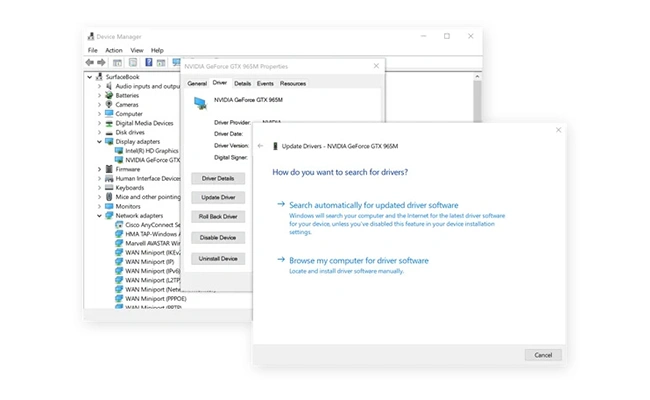Collapse the SurfaceBook root node
This screenshot has height=400, width=650.
pos(90,77)
